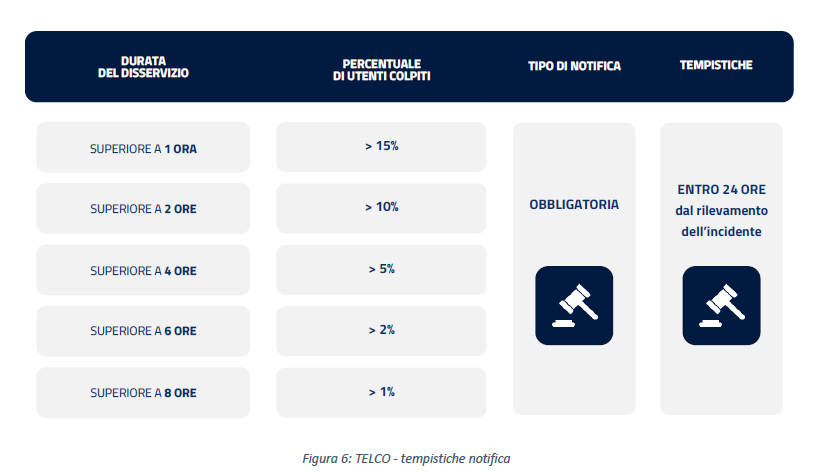
Task: Click the > 15% percentage box
Action: point(381,146)
